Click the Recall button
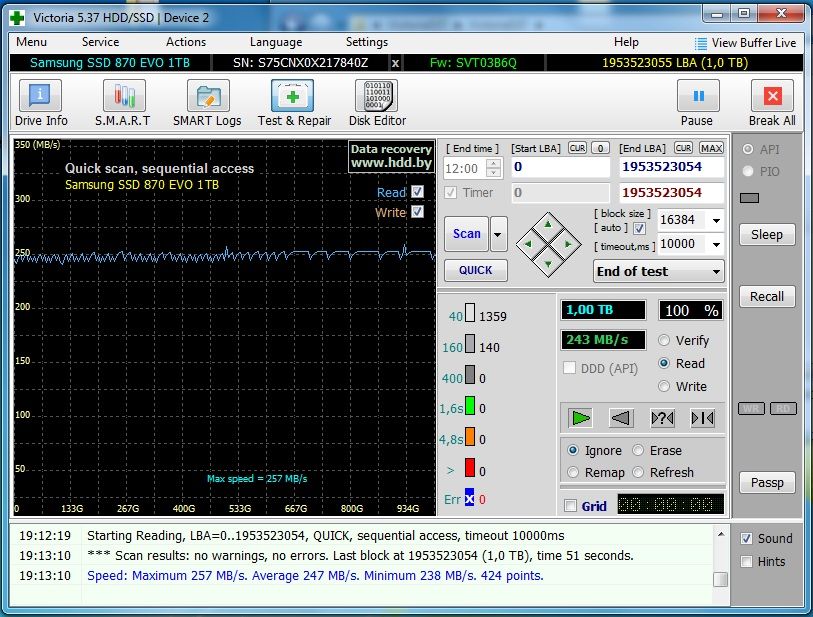 [x=767, y=297]
